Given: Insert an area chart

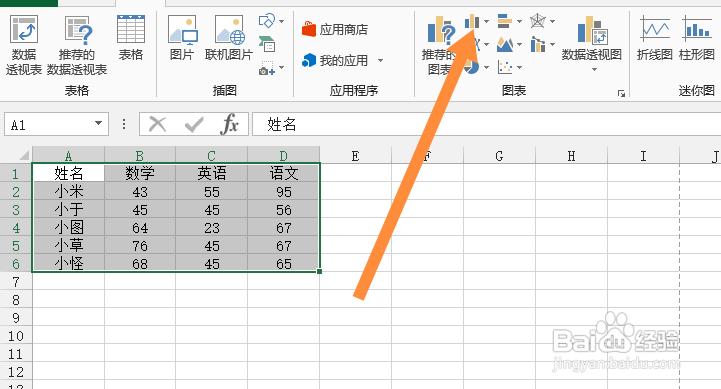Looking at the screenshot, I should point(505,45).
